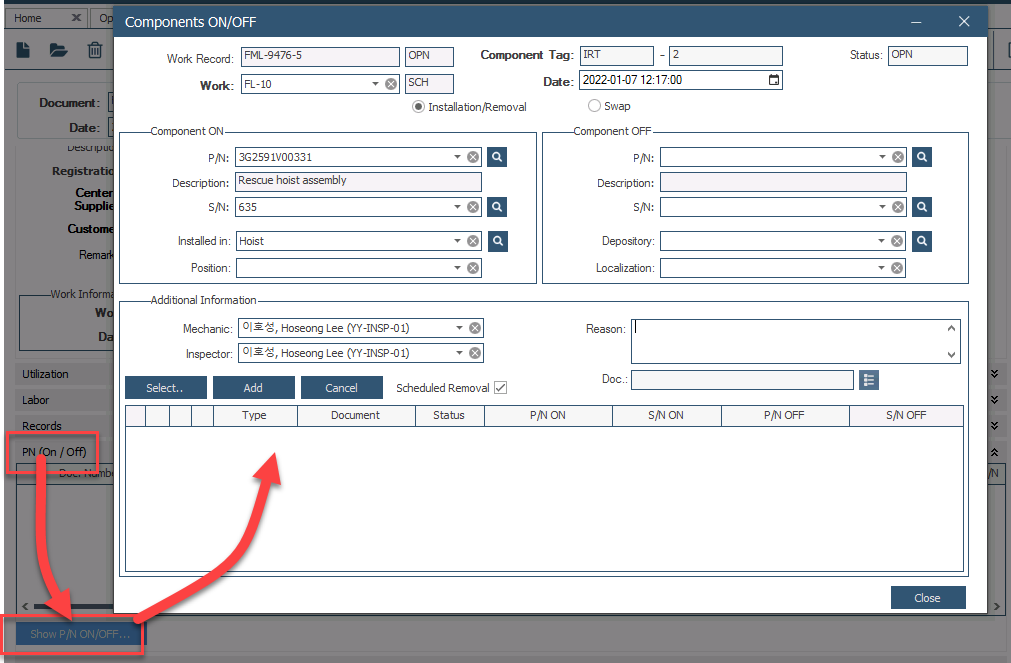Click search icon beside Installed in field
1011x663 pixels.
497,241
